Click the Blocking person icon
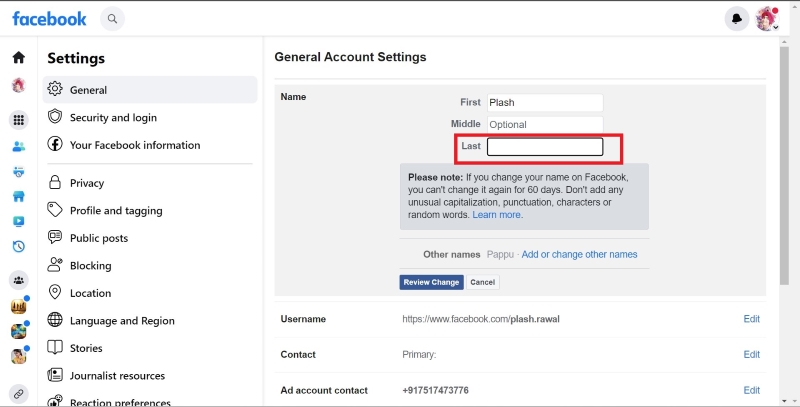This screenshot has width=800, height=407. pos(55,265)
